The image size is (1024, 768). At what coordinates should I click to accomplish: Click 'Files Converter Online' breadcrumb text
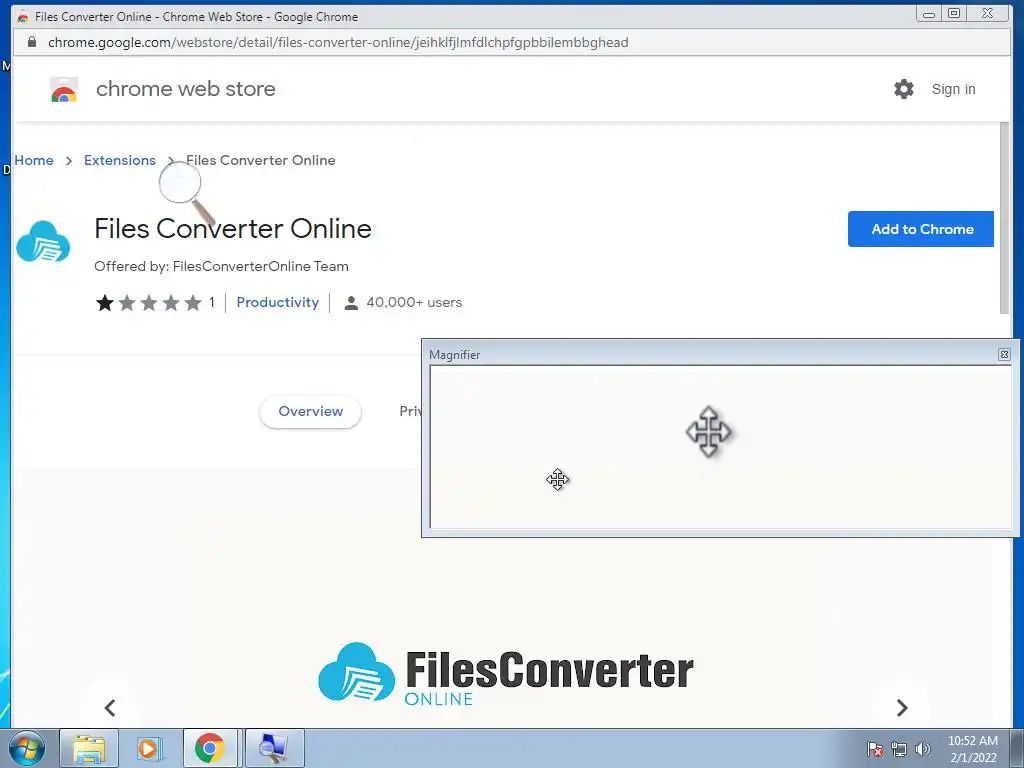click(261, 160)
